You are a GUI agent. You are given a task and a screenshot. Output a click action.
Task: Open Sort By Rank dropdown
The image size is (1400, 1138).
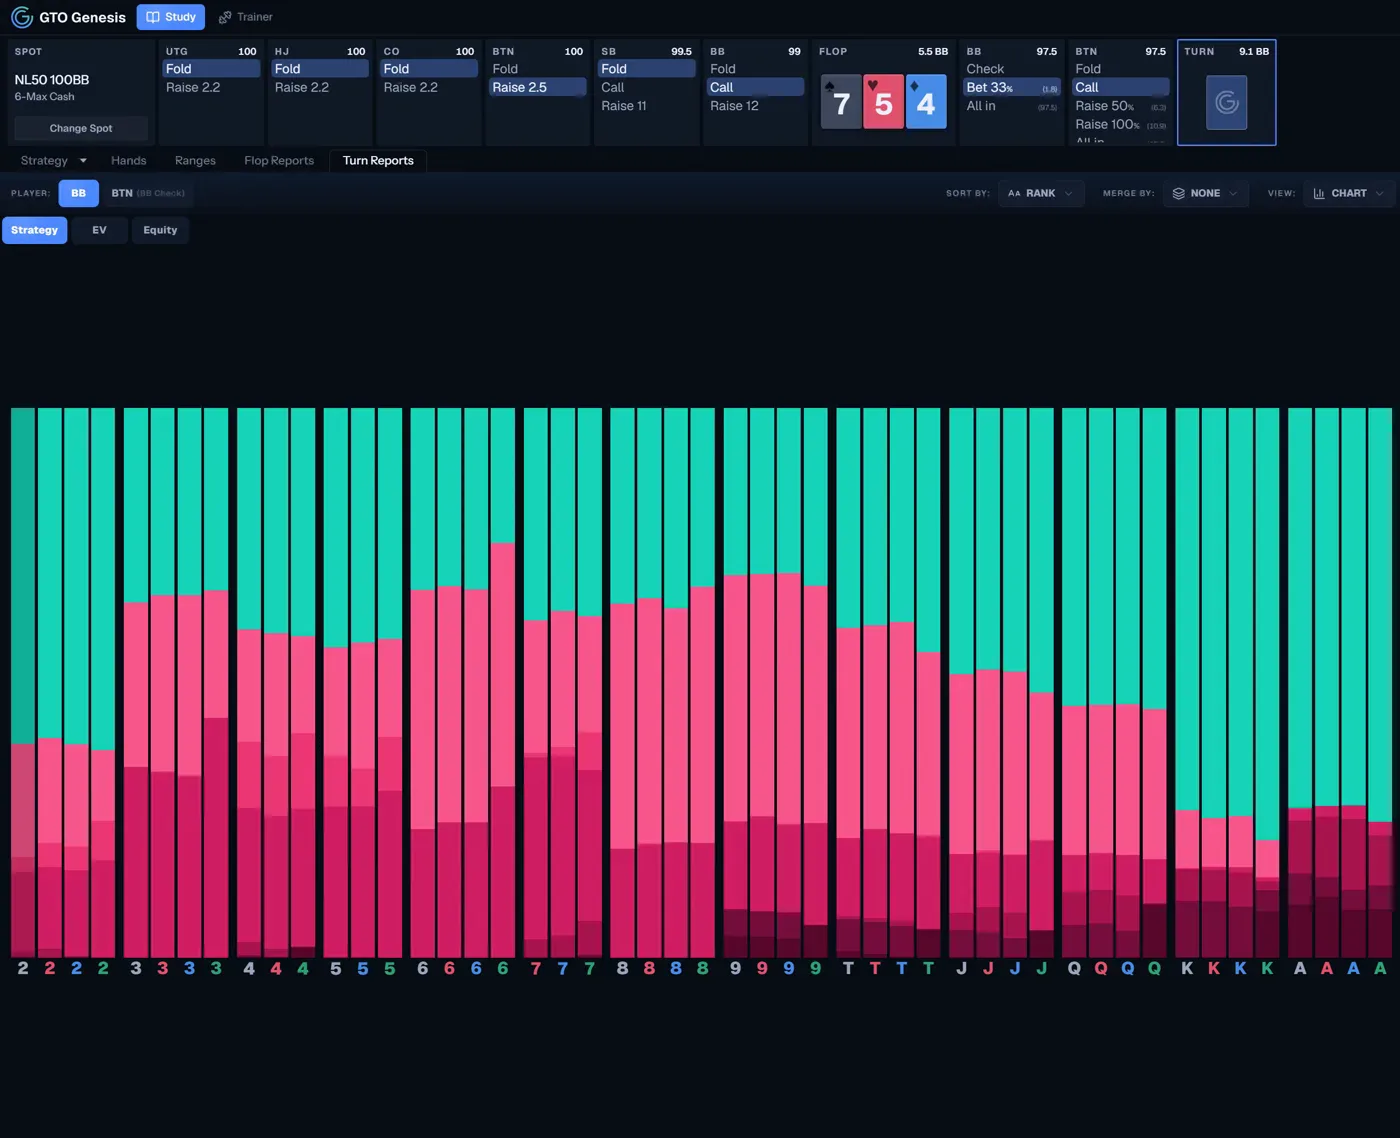[1041, 193]
